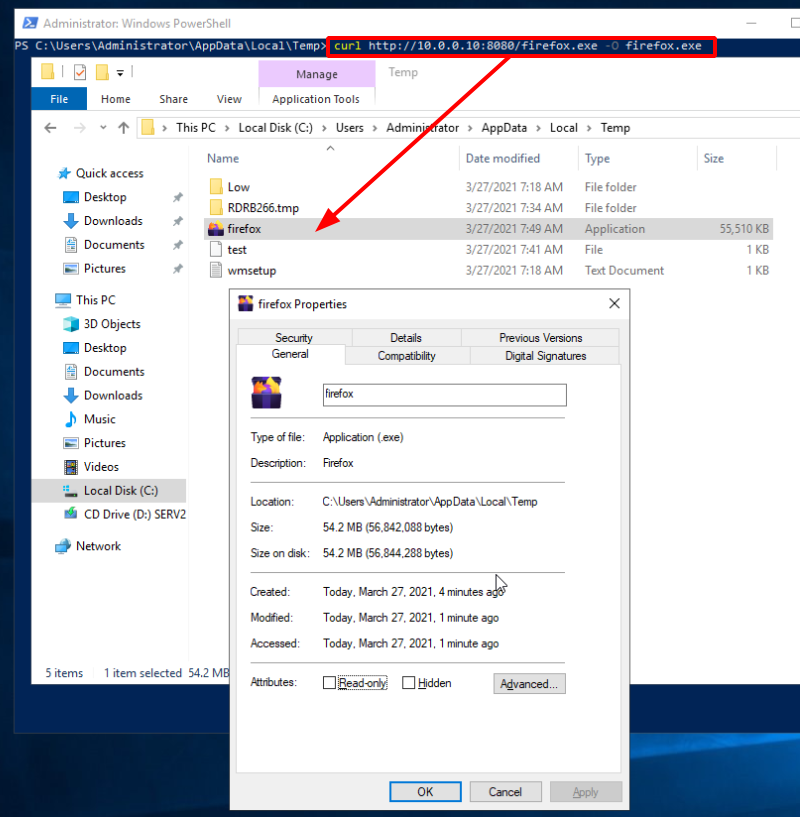The height and width of the screenshot is (817, 800).
Task: Click the pin icon beside Downloads
Action: [178, 221]
